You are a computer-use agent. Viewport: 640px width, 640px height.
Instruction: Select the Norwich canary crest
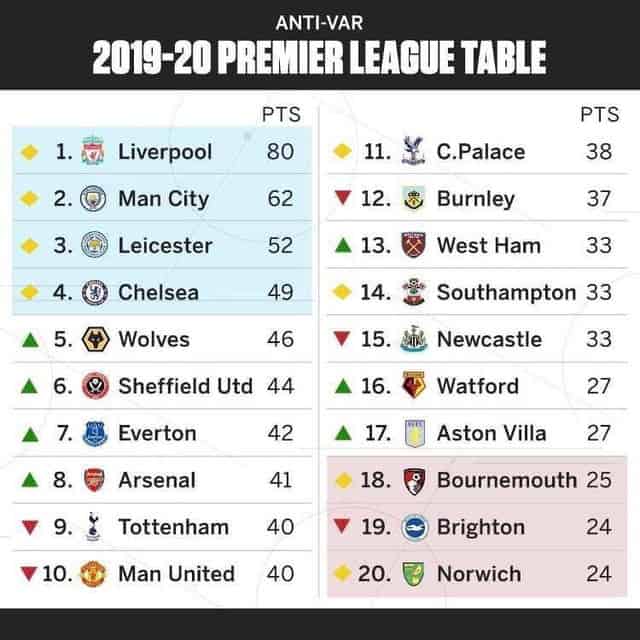413,574
